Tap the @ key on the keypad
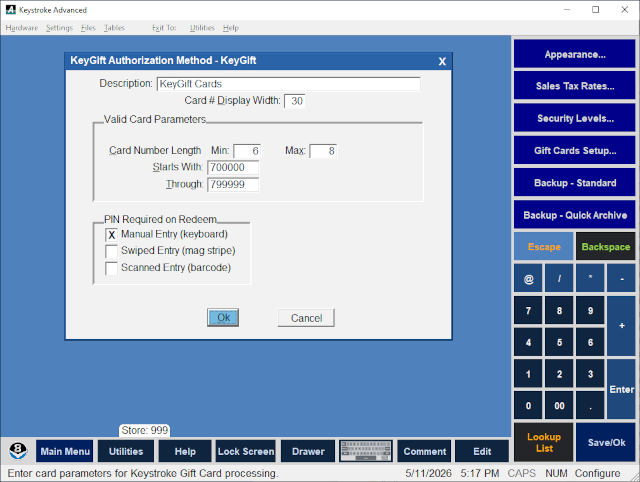The image size is (640, 482). point(528,278)
